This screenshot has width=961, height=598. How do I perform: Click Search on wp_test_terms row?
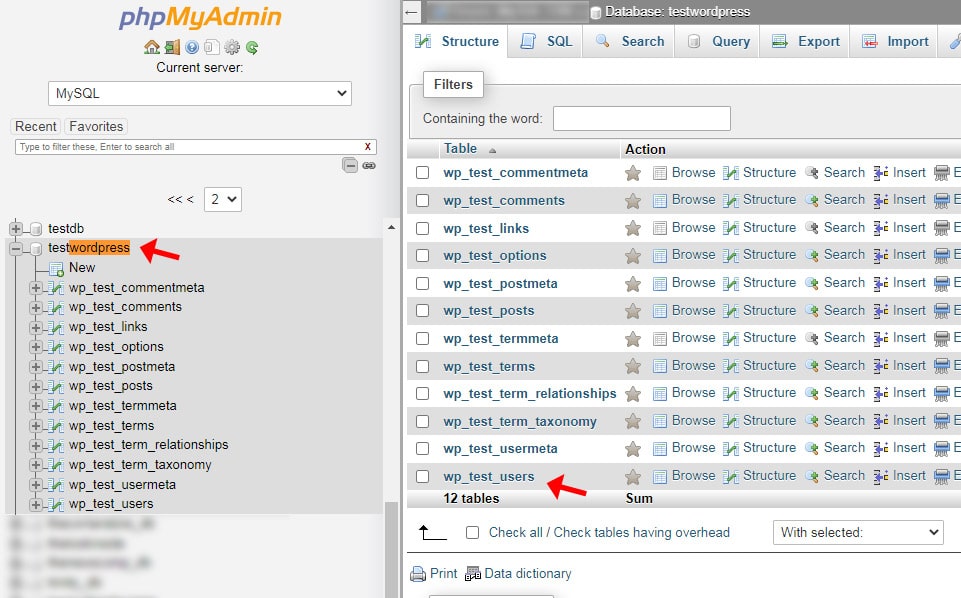click(835, 365)
